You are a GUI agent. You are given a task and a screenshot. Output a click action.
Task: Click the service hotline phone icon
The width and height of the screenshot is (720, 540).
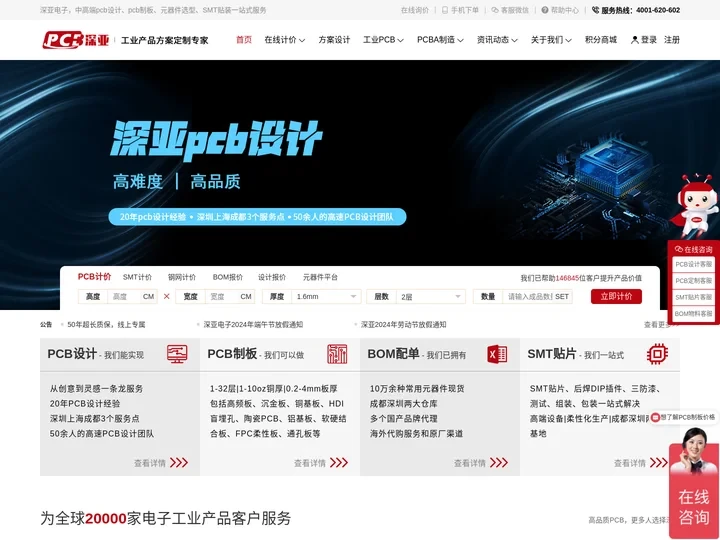click(596, 10)
